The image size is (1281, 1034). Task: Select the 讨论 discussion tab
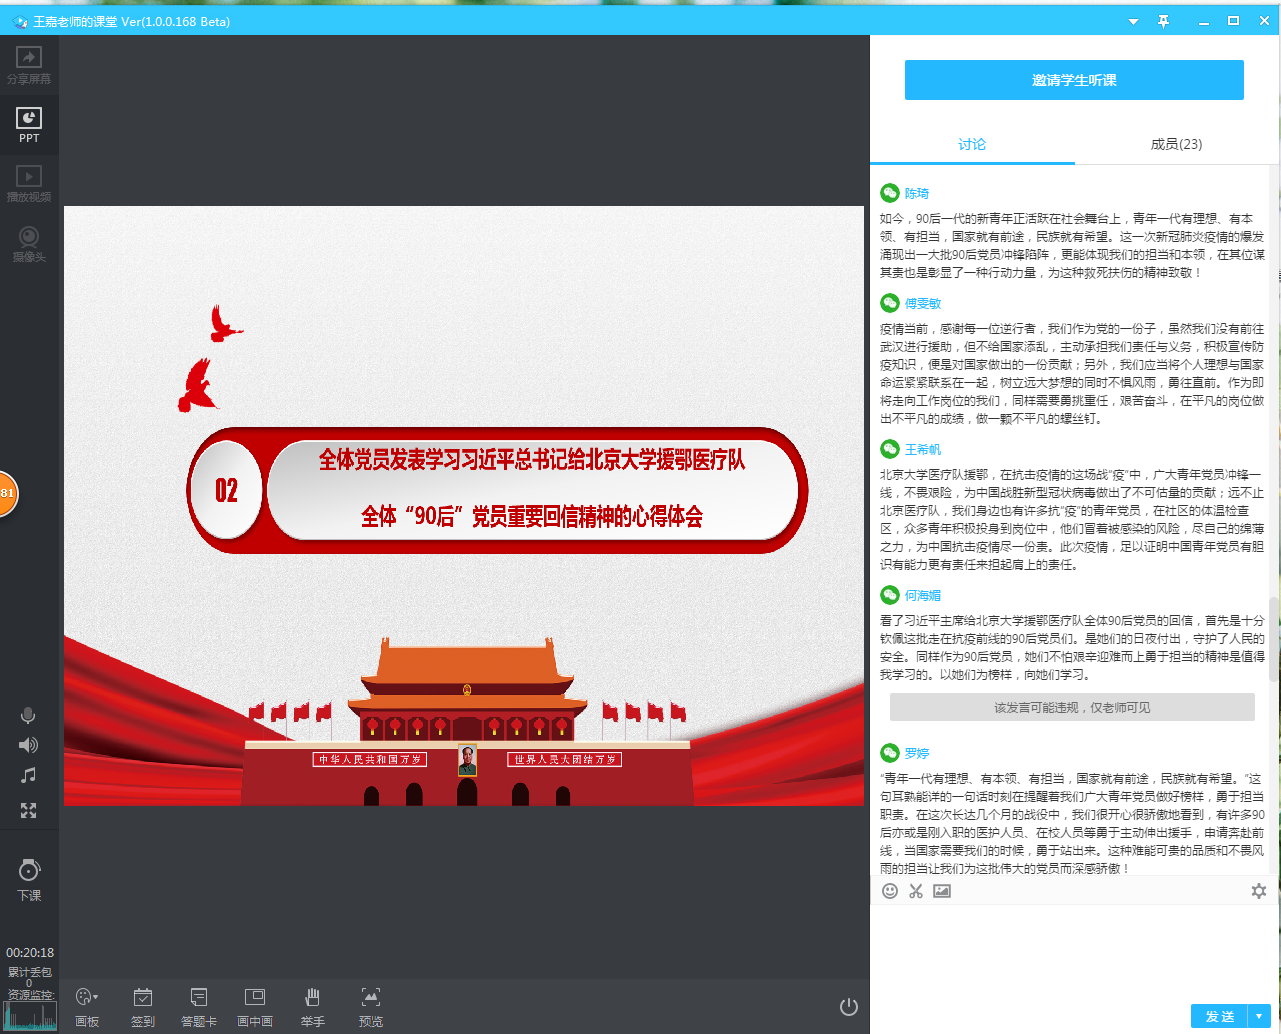972,144
